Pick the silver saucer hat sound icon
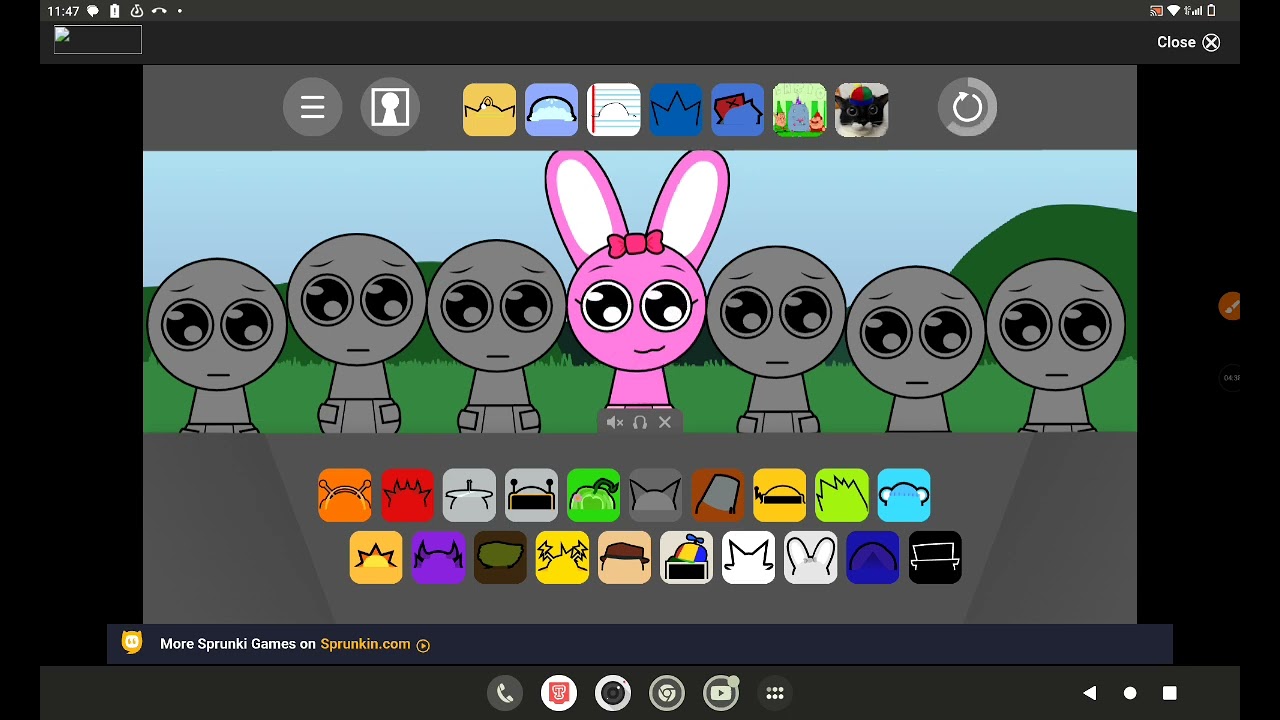This screenshot has height=720, width=1280. tap(469, 495)
